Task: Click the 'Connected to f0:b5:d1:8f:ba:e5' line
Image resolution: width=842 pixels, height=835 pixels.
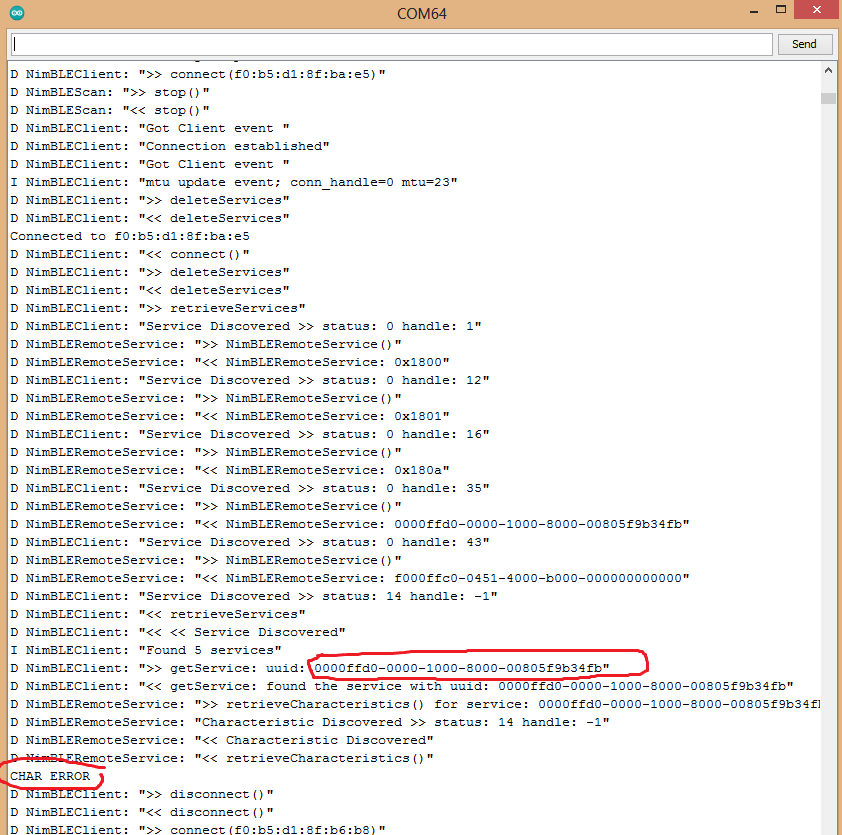Action: click(x=129, y=236)
